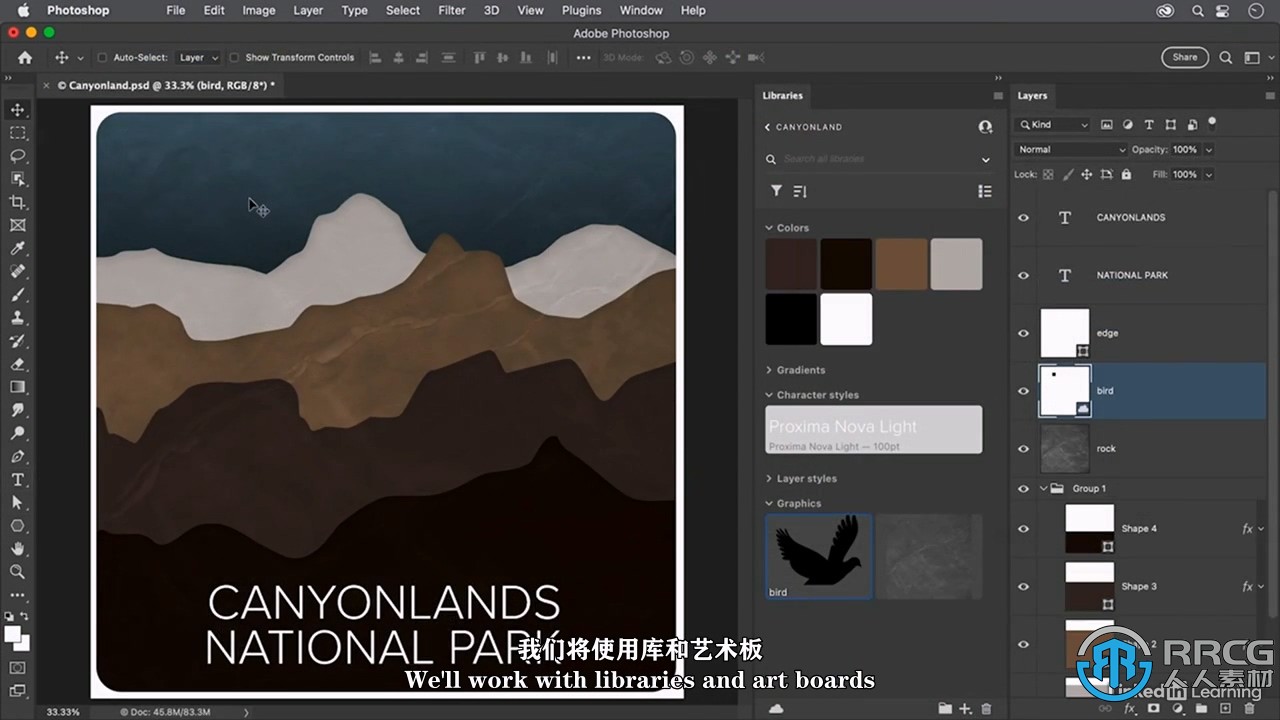This screenshot has height=720, width=1280.
Task: Select the Clone Stamp tool
Action: coord(17,318)
